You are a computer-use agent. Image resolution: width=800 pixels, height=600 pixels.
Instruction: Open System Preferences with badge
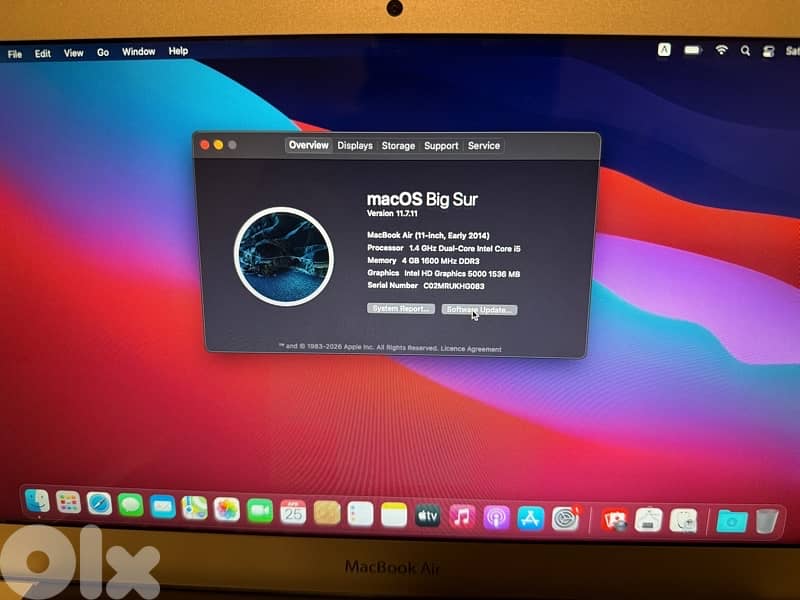click(x=566, y=519)
